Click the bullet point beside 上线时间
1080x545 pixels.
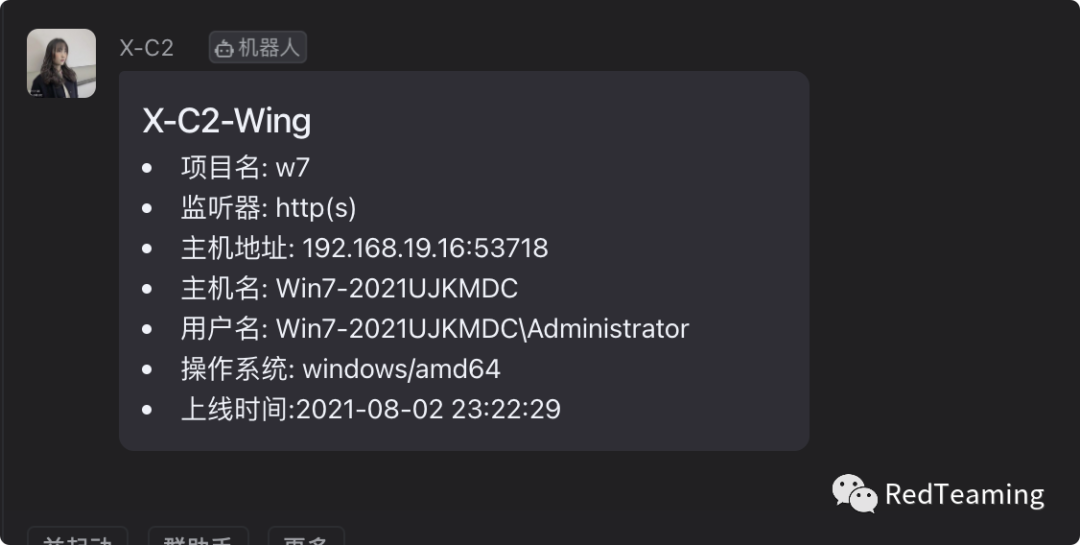coord(147,409)
